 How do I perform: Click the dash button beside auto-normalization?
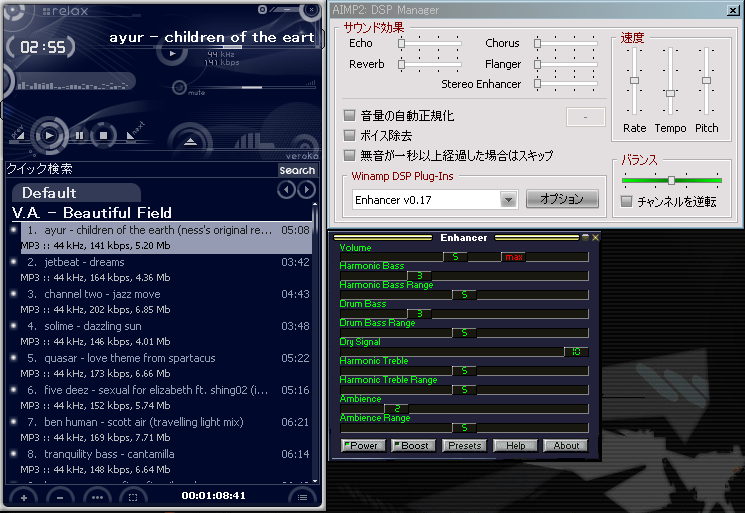[x=585, y=117]
